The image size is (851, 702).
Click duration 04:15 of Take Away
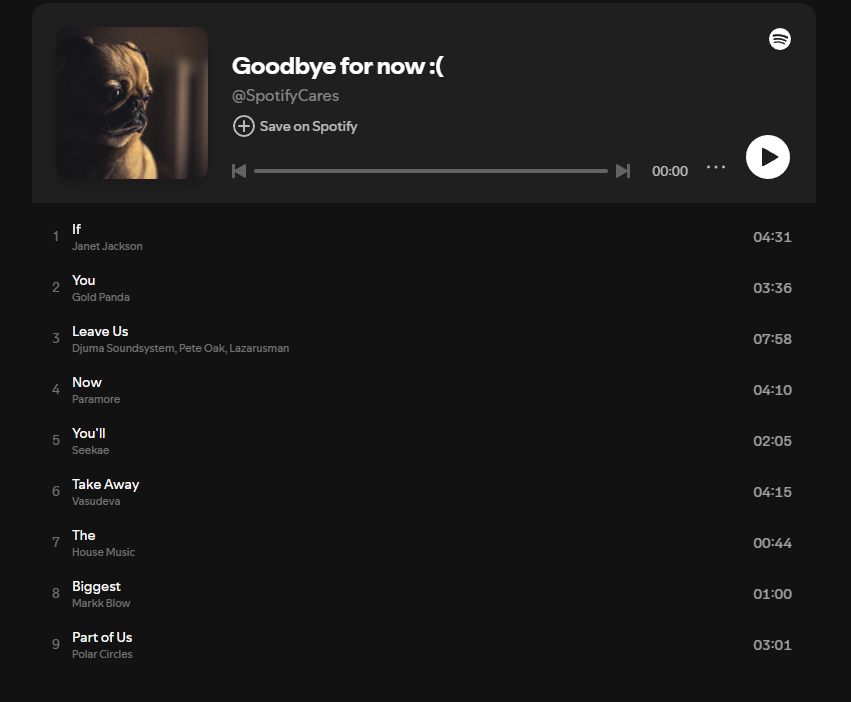click(772, 492)
